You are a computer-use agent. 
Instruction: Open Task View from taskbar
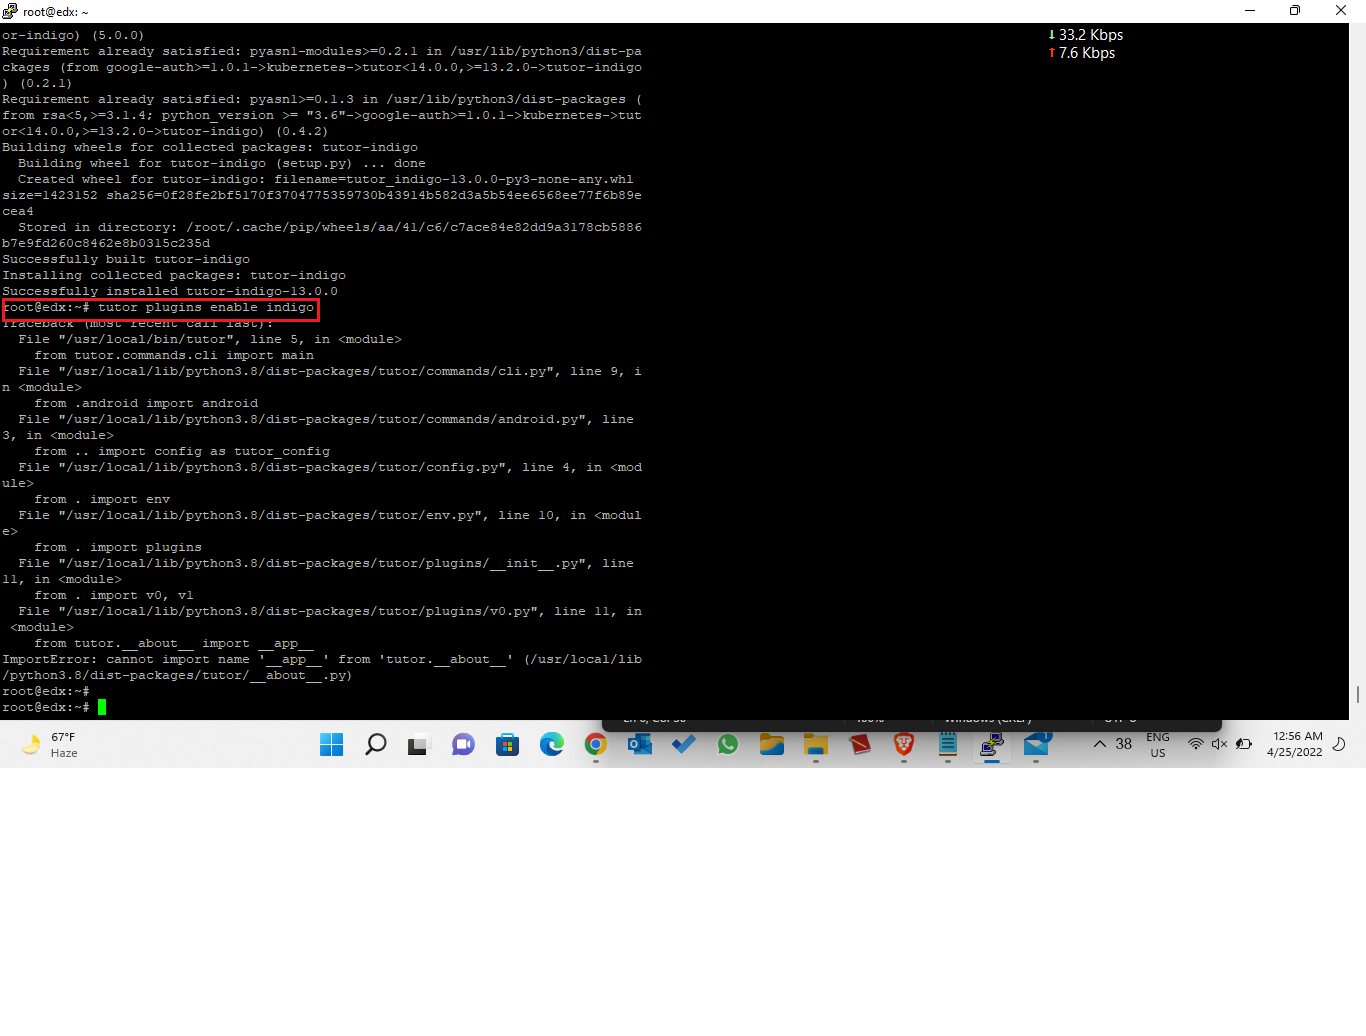click(418, 744)
